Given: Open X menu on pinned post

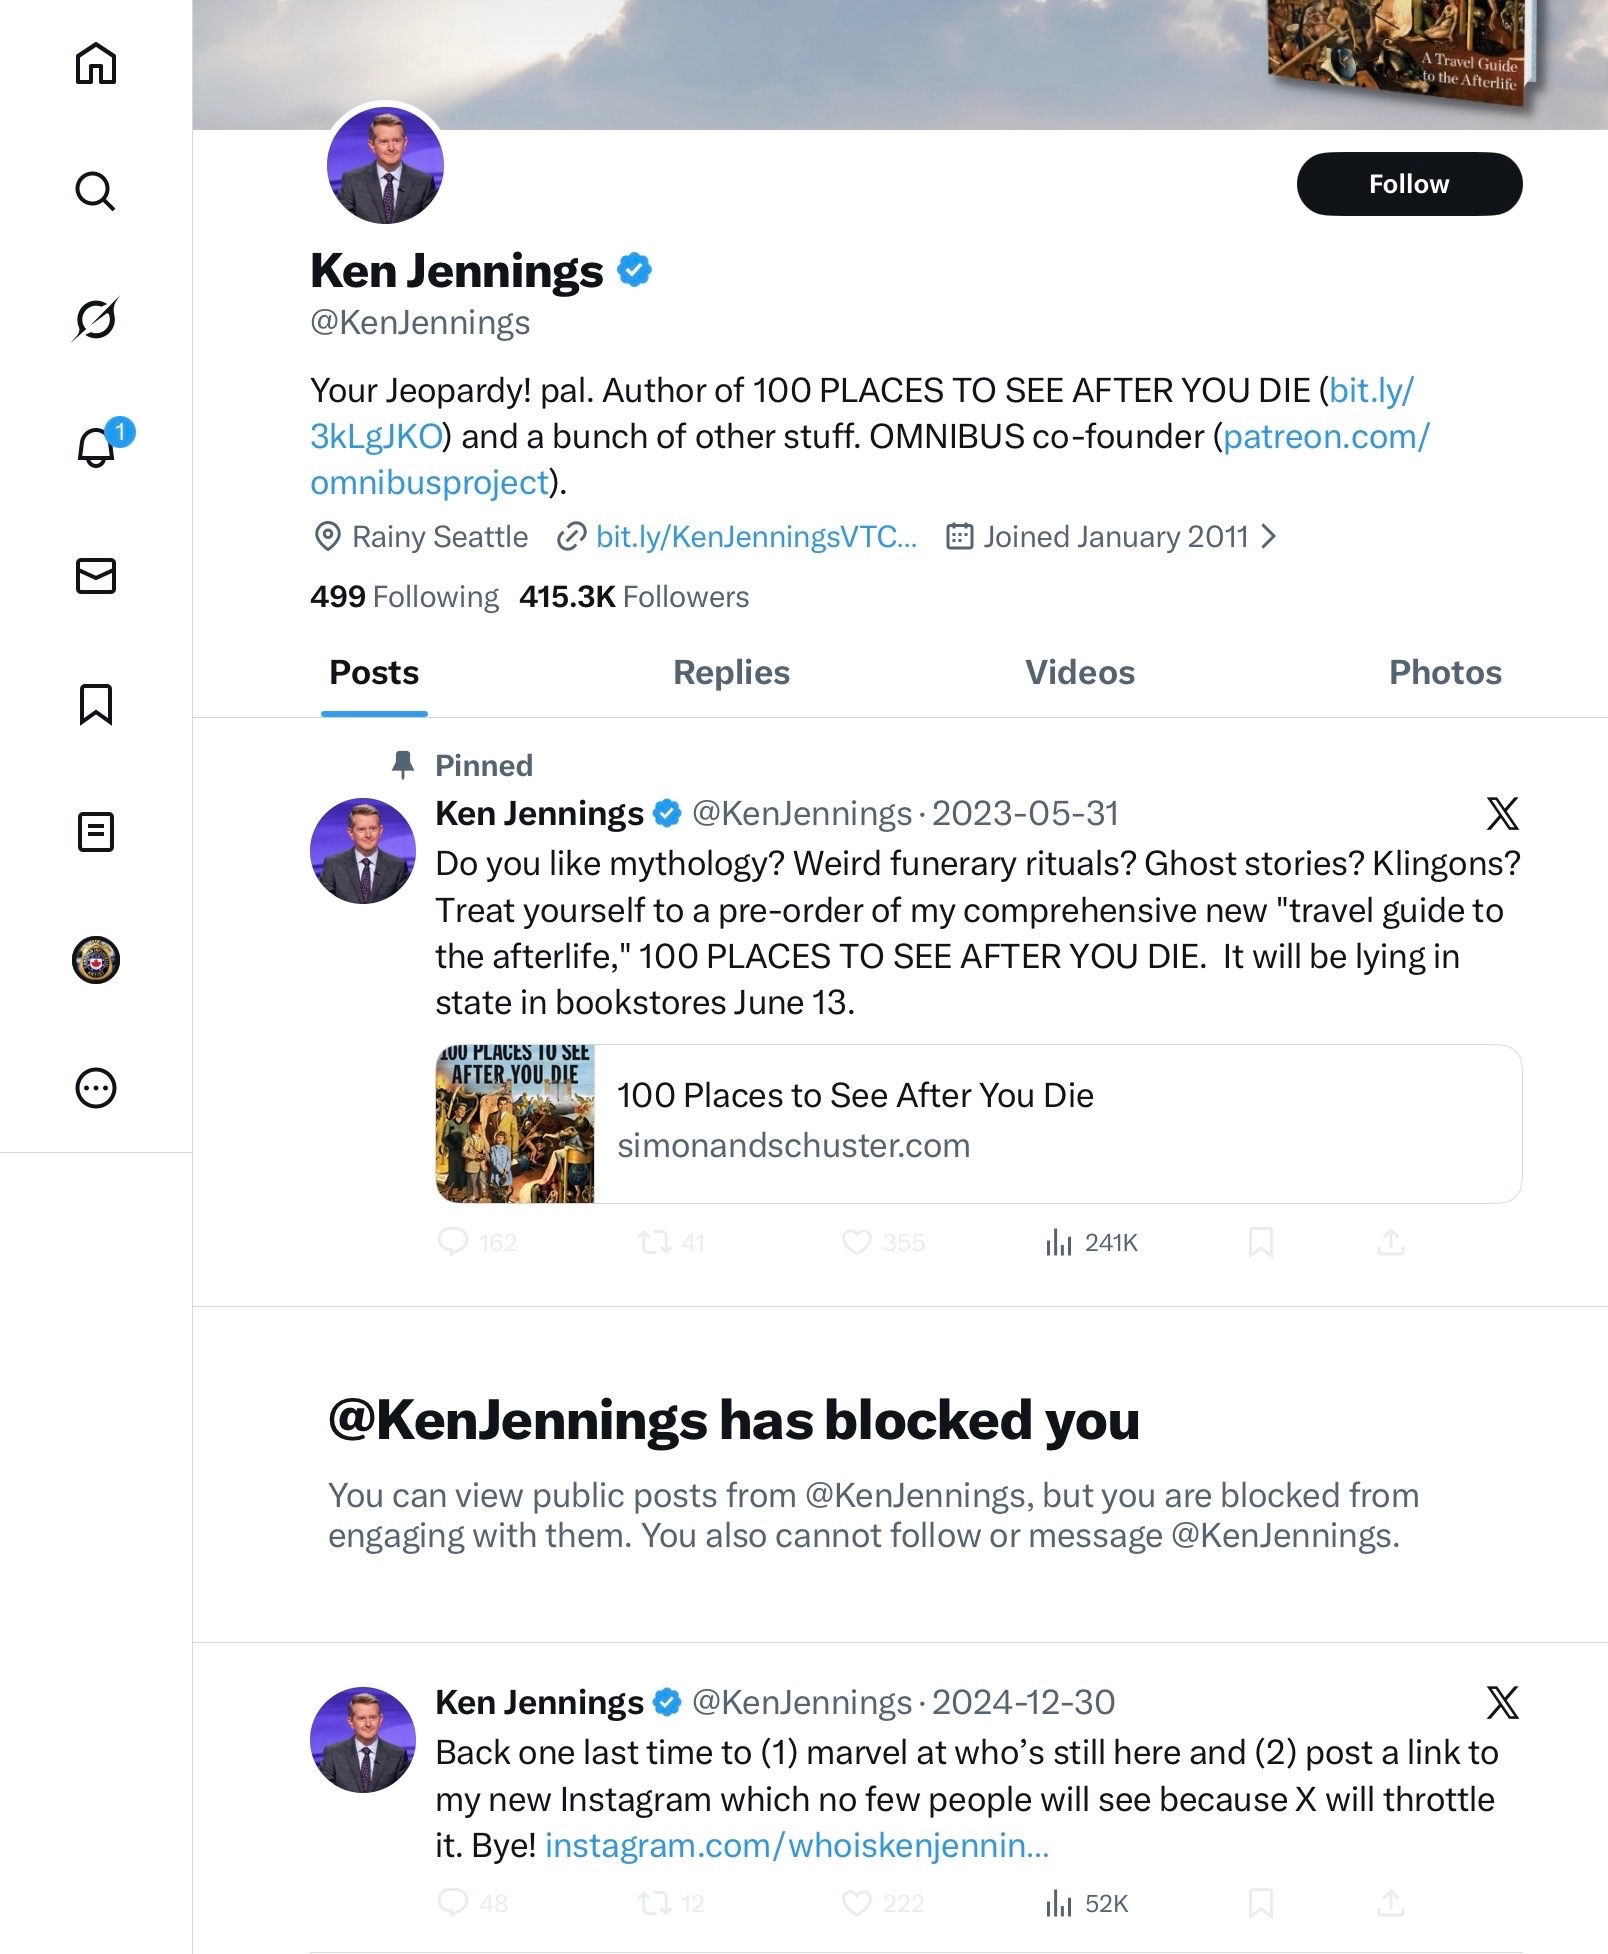Looking at the screenshot, I should point(1502,814).
